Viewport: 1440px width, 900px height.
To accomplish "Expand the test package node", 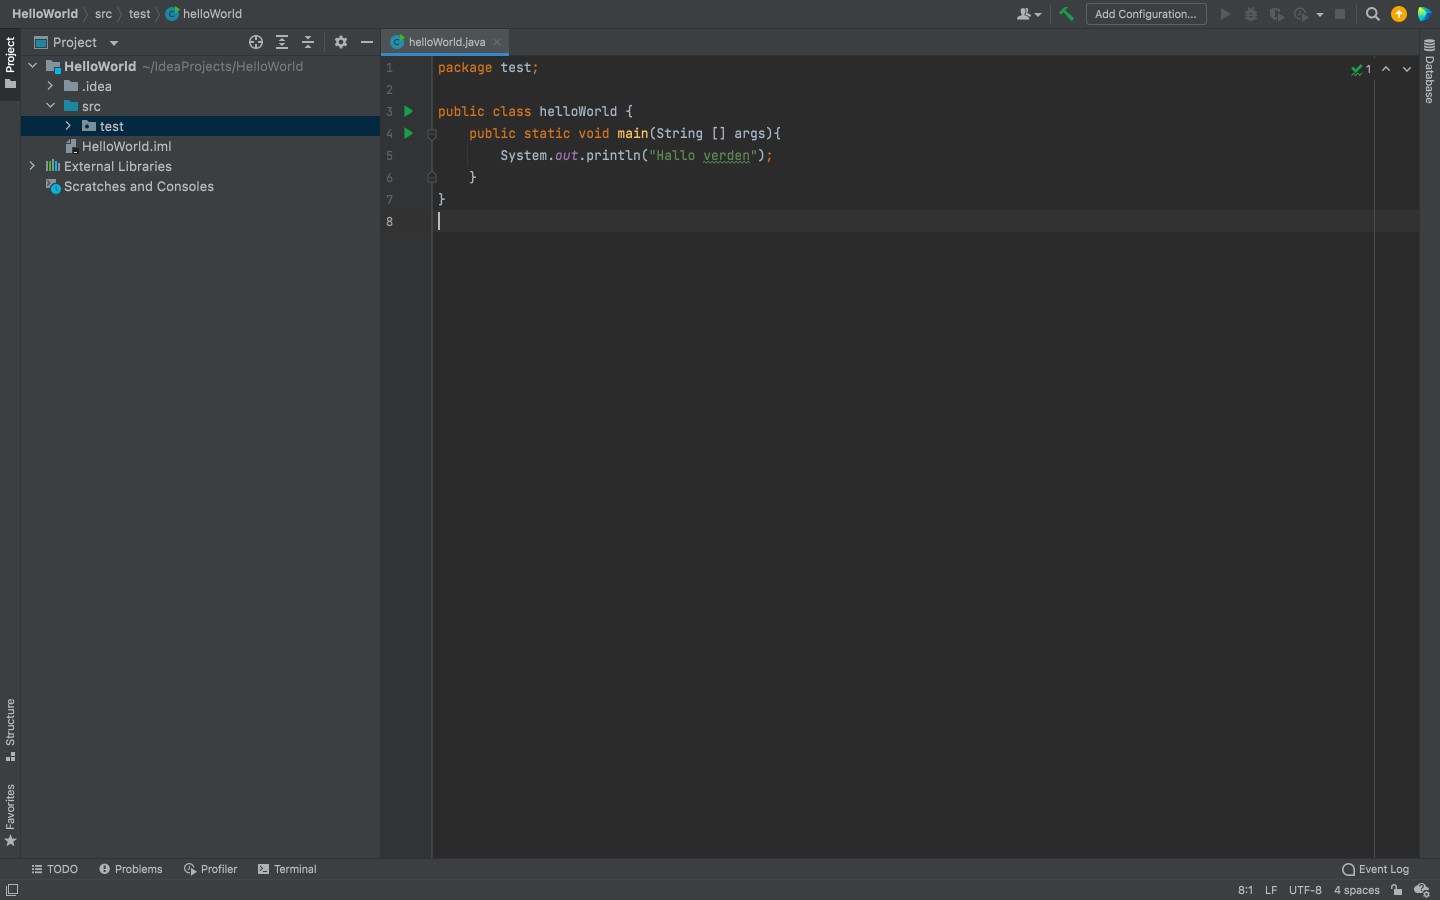I will [x=68, y=126].
